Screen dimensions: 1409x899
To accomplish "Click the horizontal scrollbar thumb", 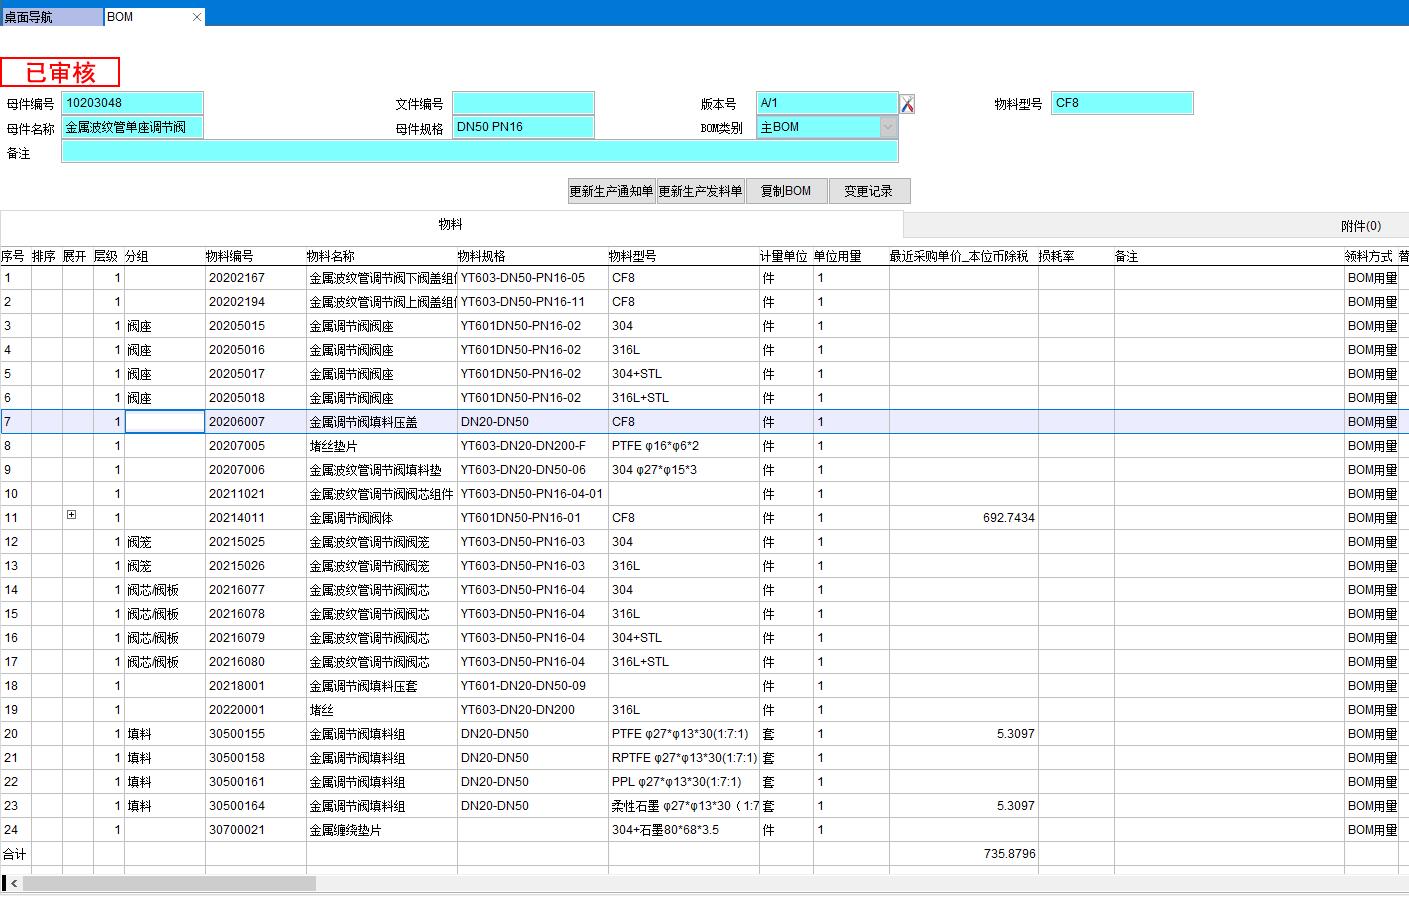I will [x=168, y=884].
